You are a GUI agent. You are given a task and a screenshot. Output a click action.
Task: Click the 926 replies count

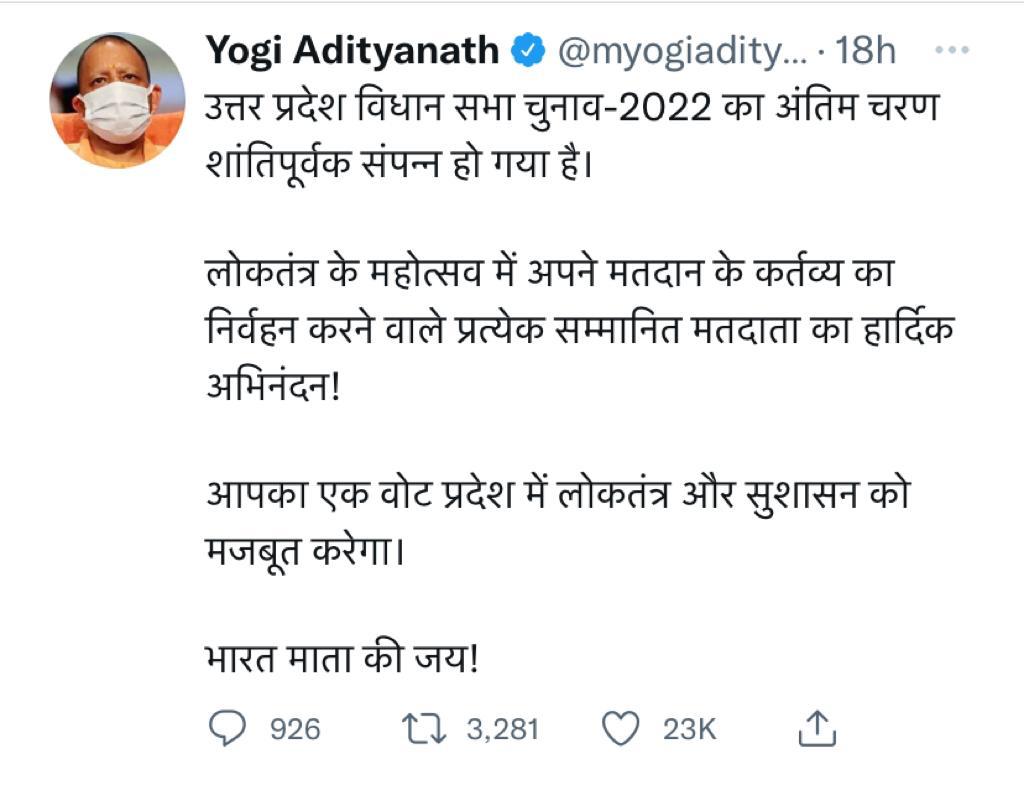click(x=295, y=730)
